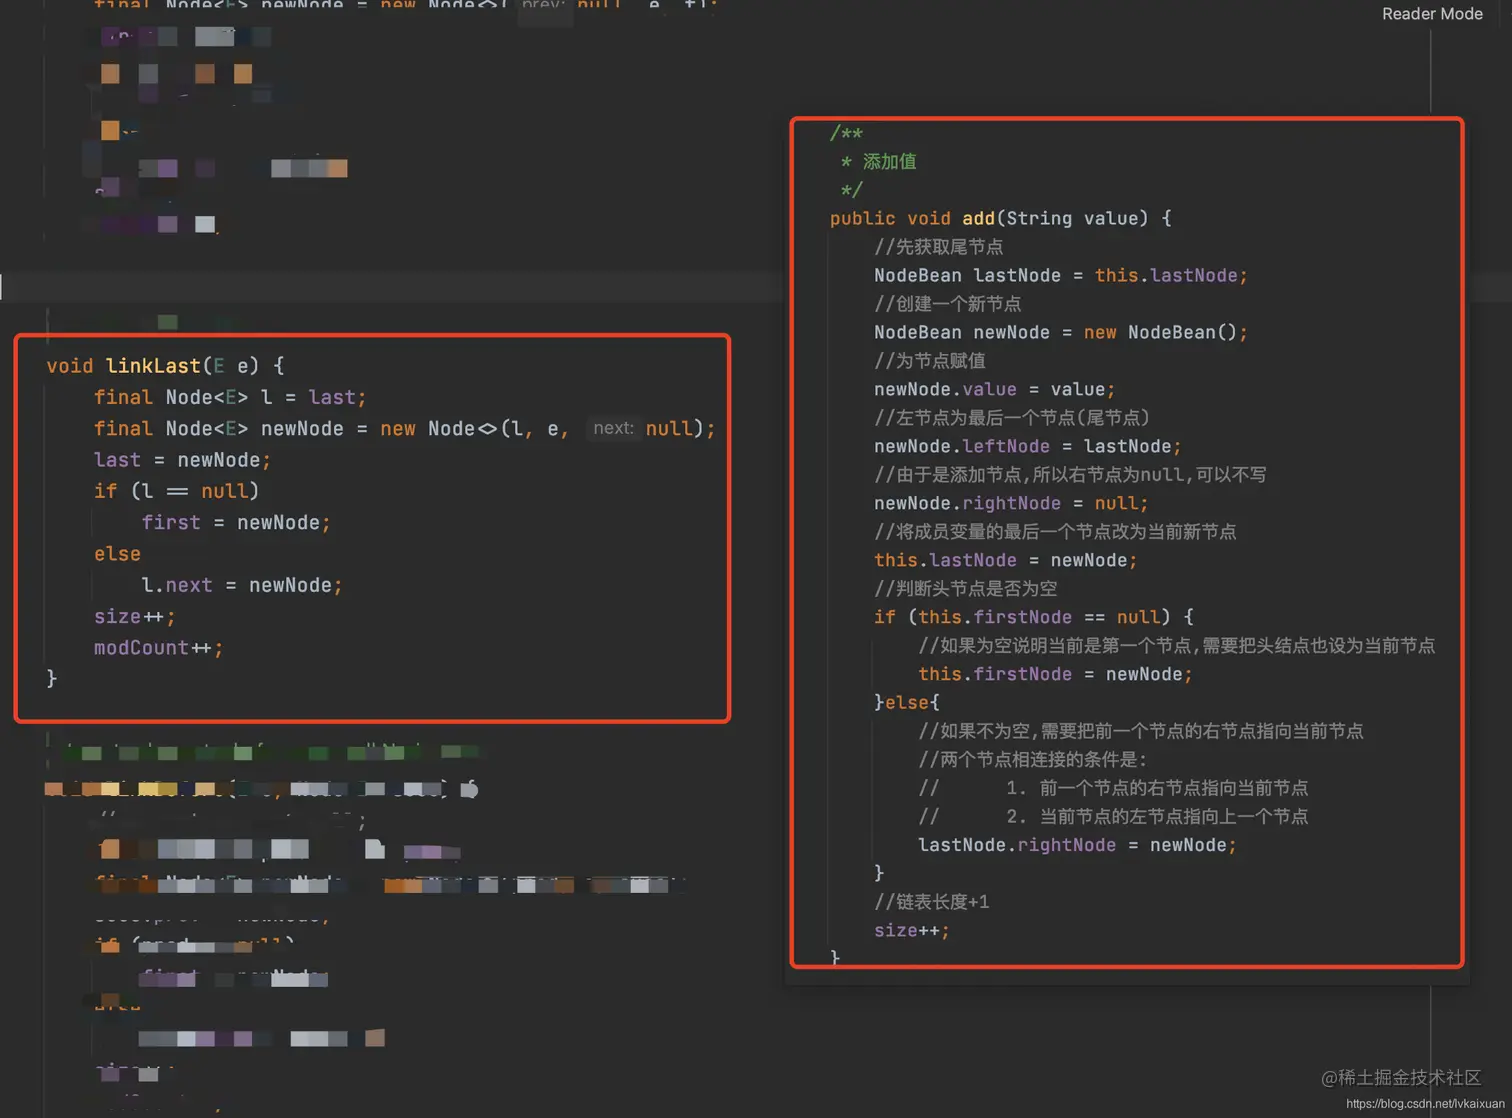The image size is (1512, 1118).
Task: Click the 'newNode.value = value;' assignment
Action: tap(994, 389)
